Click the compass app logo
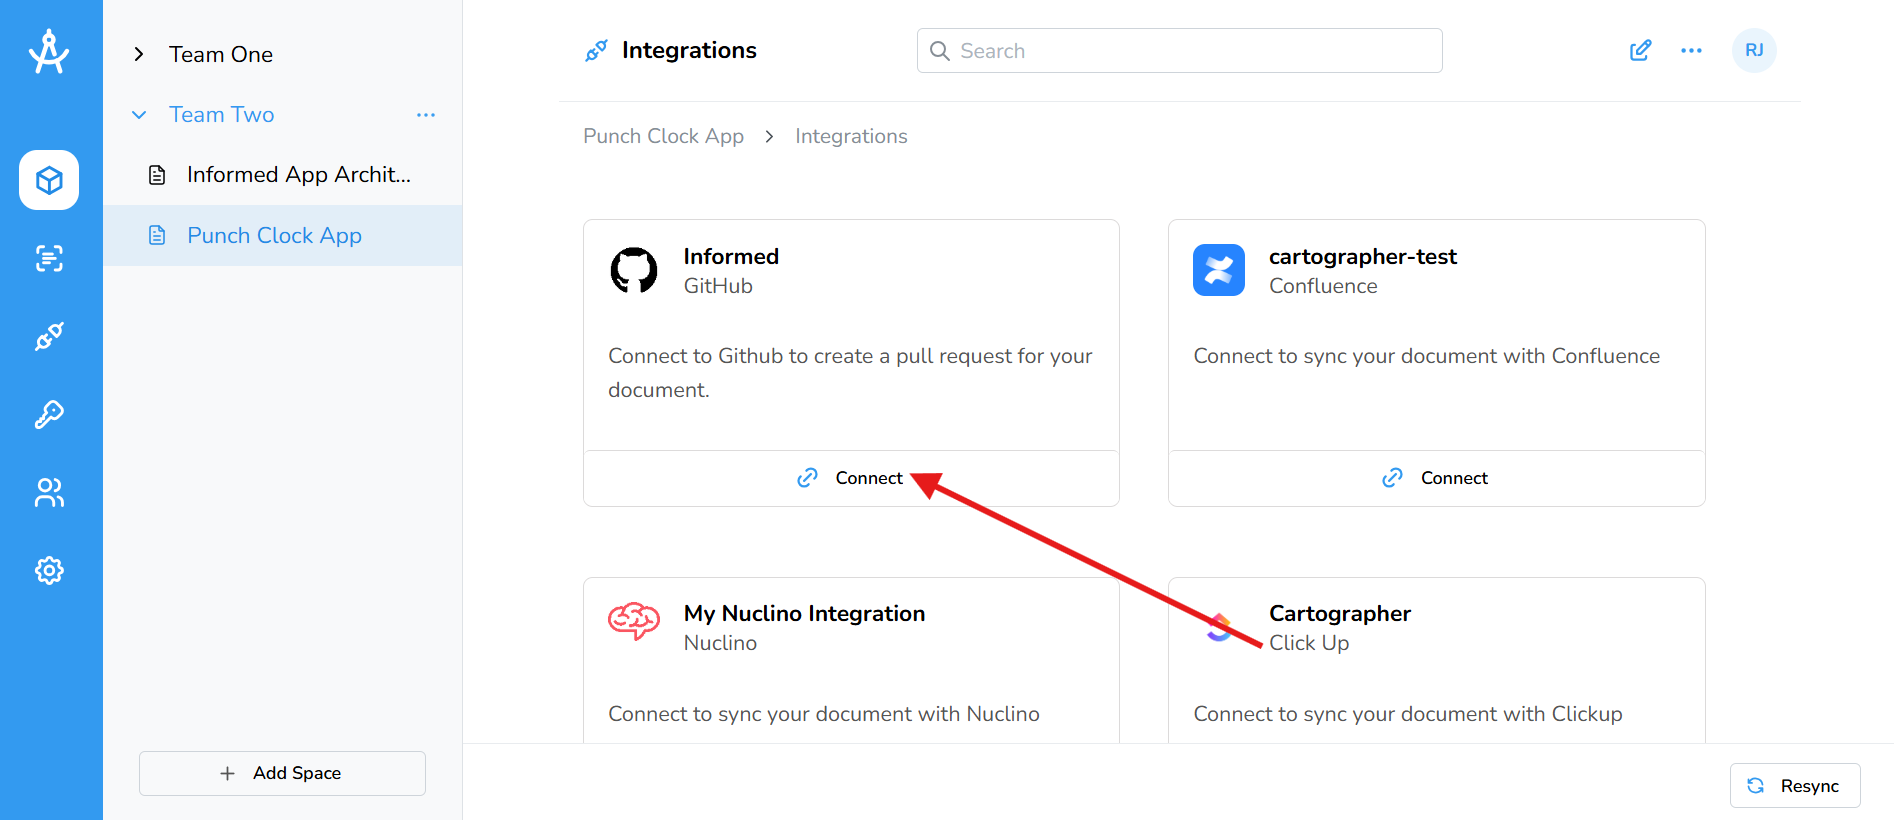This screenshot has height=820, width=1894. click(49, 51)
